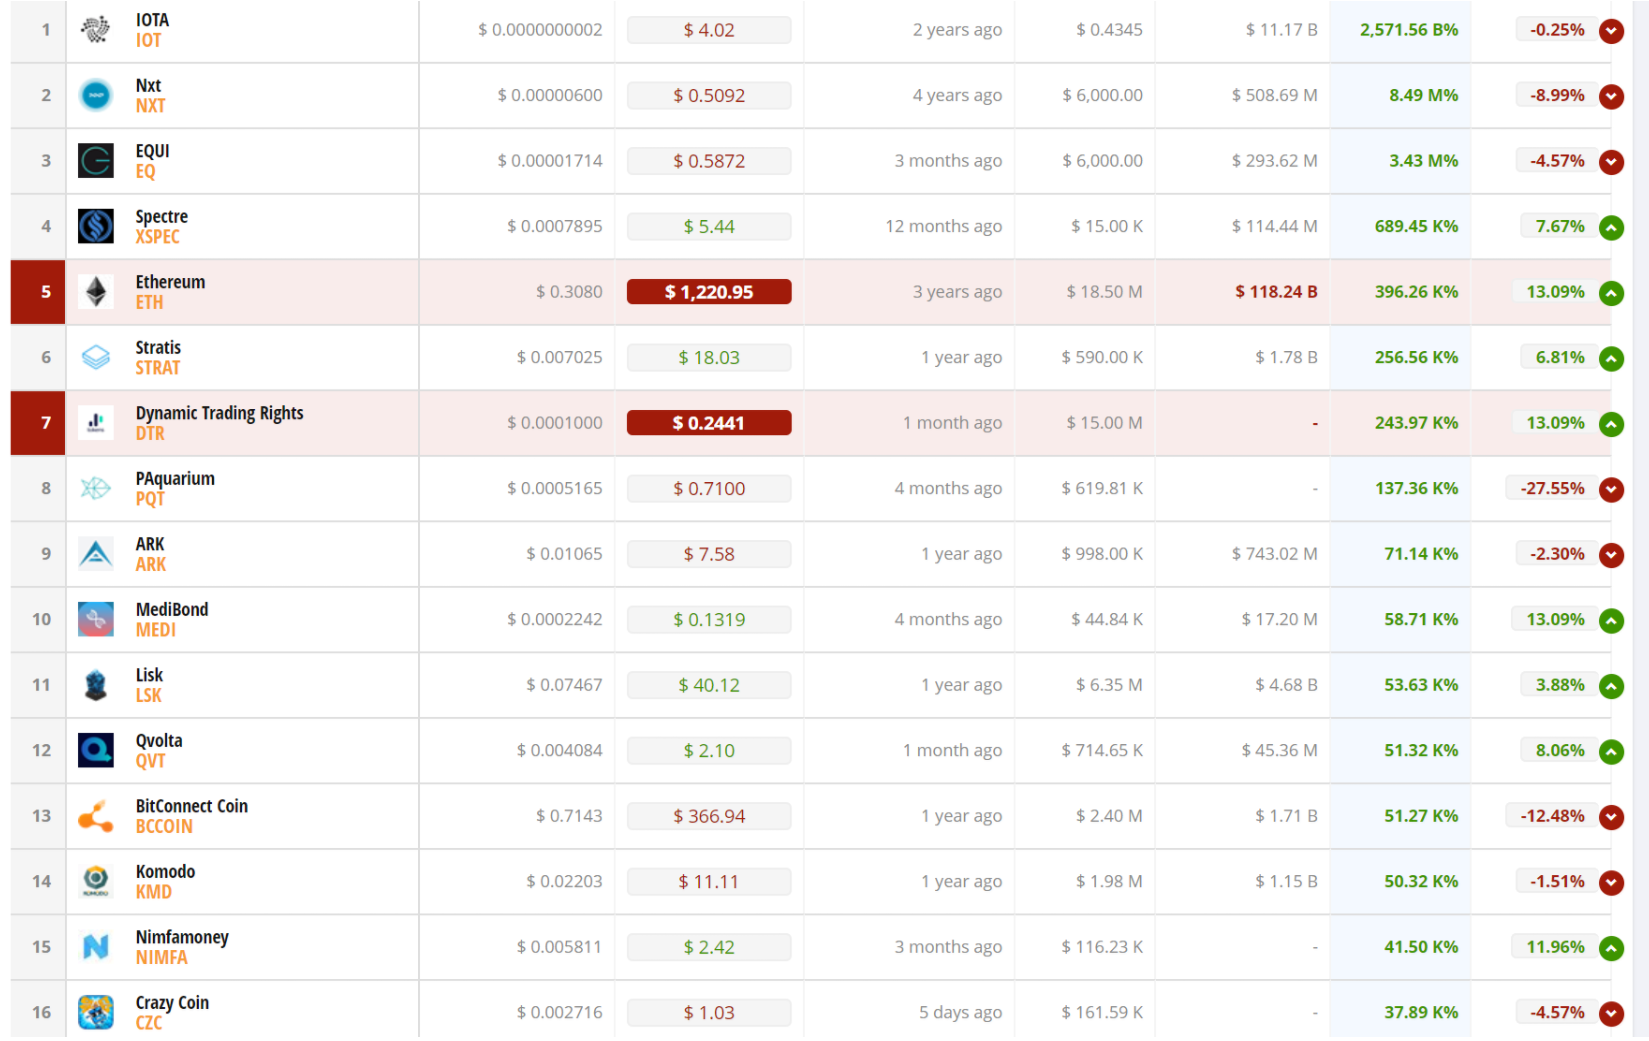Expand the red down arrow for IOTA
The width and height of the screenshot is (1649, 1041).
[1610, 31]
